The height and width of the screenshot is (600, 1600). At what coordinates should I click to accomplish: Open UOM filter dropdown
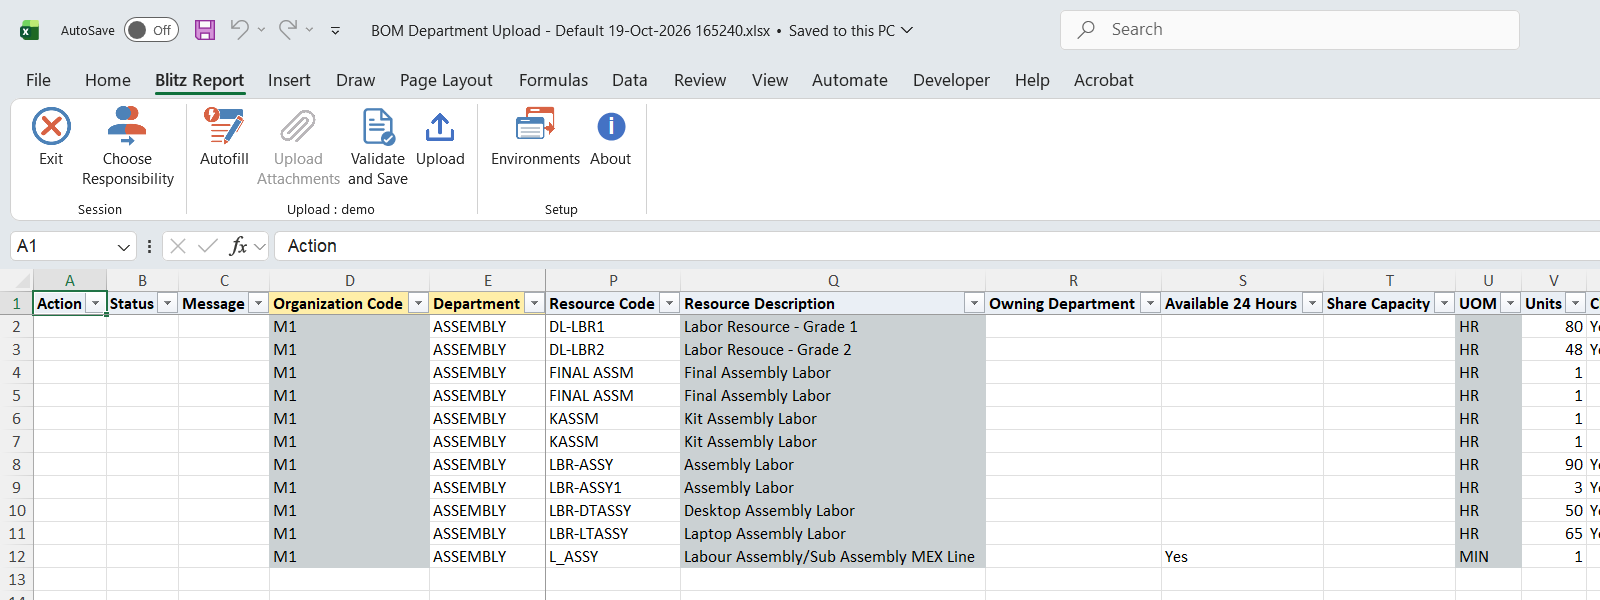click(1510, 303)
